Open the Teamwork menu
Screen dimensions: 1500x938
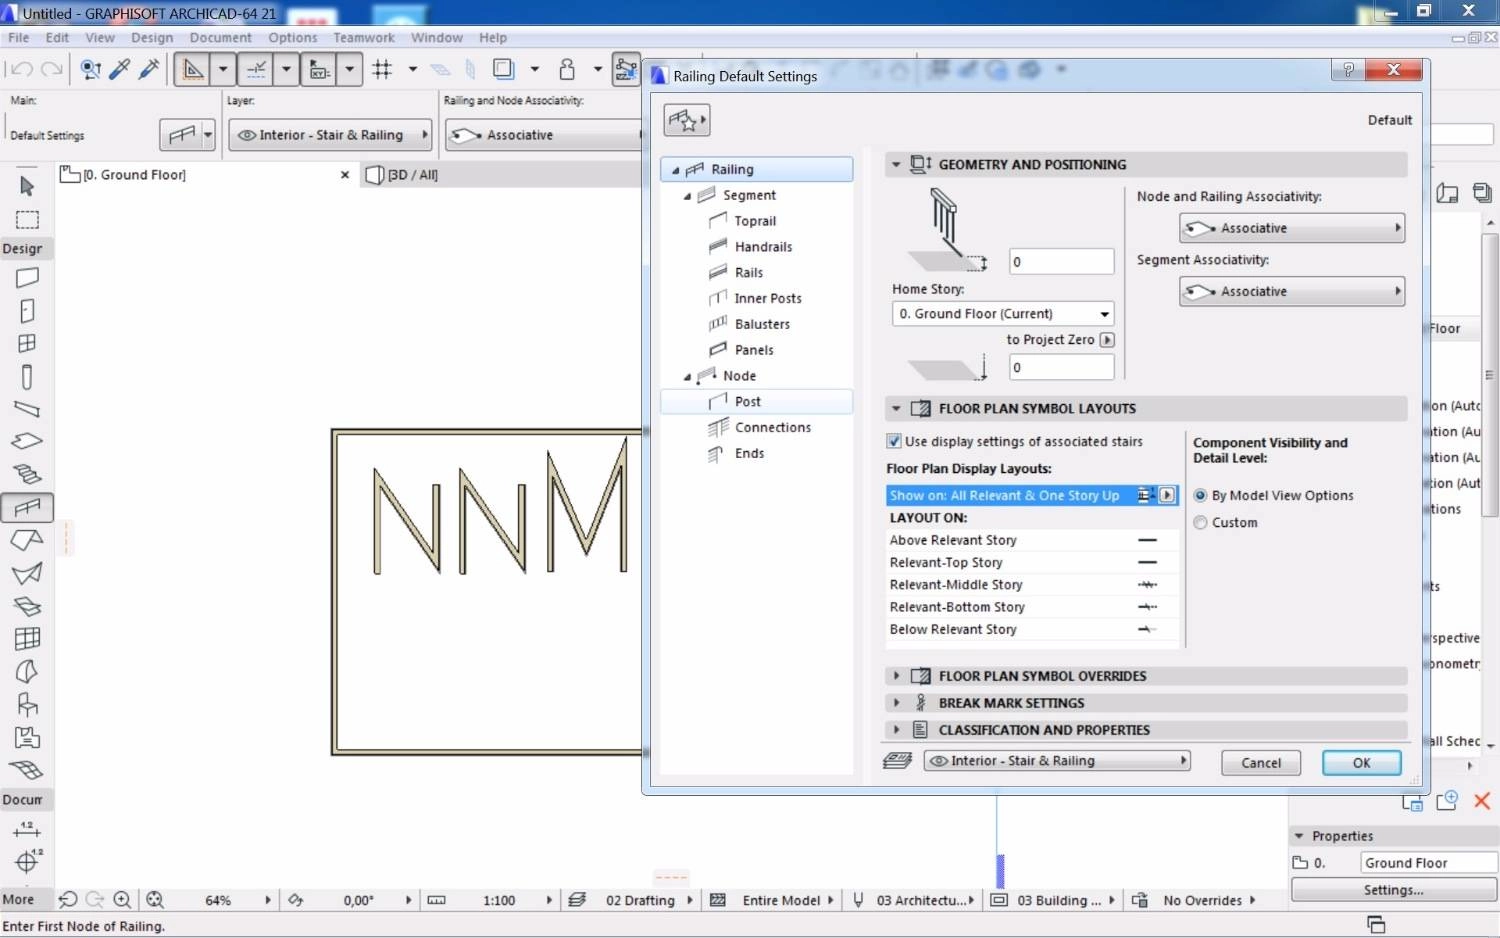click(364, 38)
